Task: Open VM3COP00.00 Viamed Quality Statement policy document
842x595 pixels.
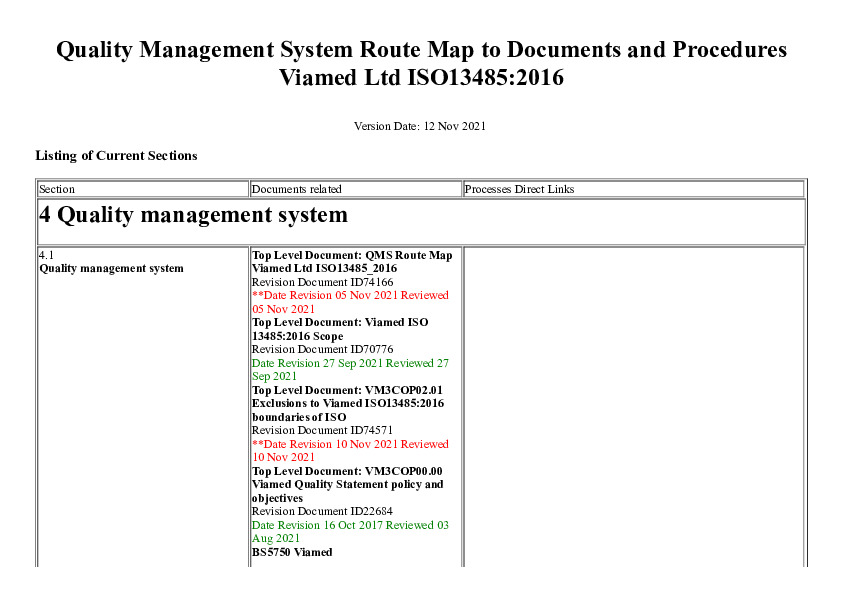Action: 347,484
